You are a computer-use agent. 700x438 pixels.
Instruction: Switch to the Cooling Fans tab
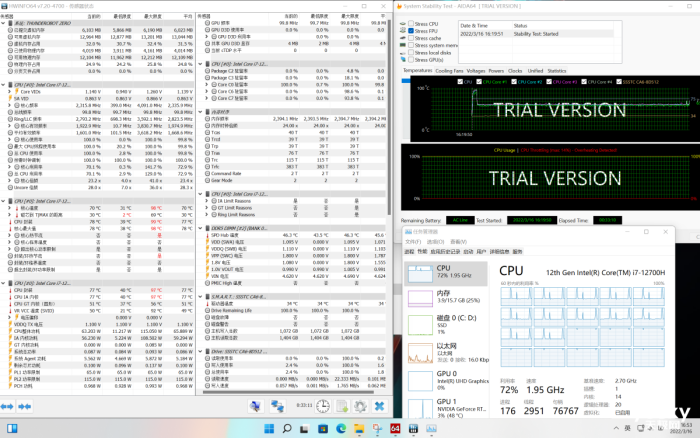tap(449, 71)
